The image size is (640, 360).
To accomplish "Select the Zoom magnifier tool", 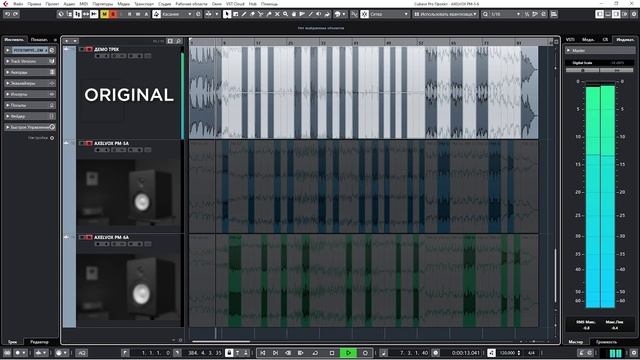I will pos(285,14).
